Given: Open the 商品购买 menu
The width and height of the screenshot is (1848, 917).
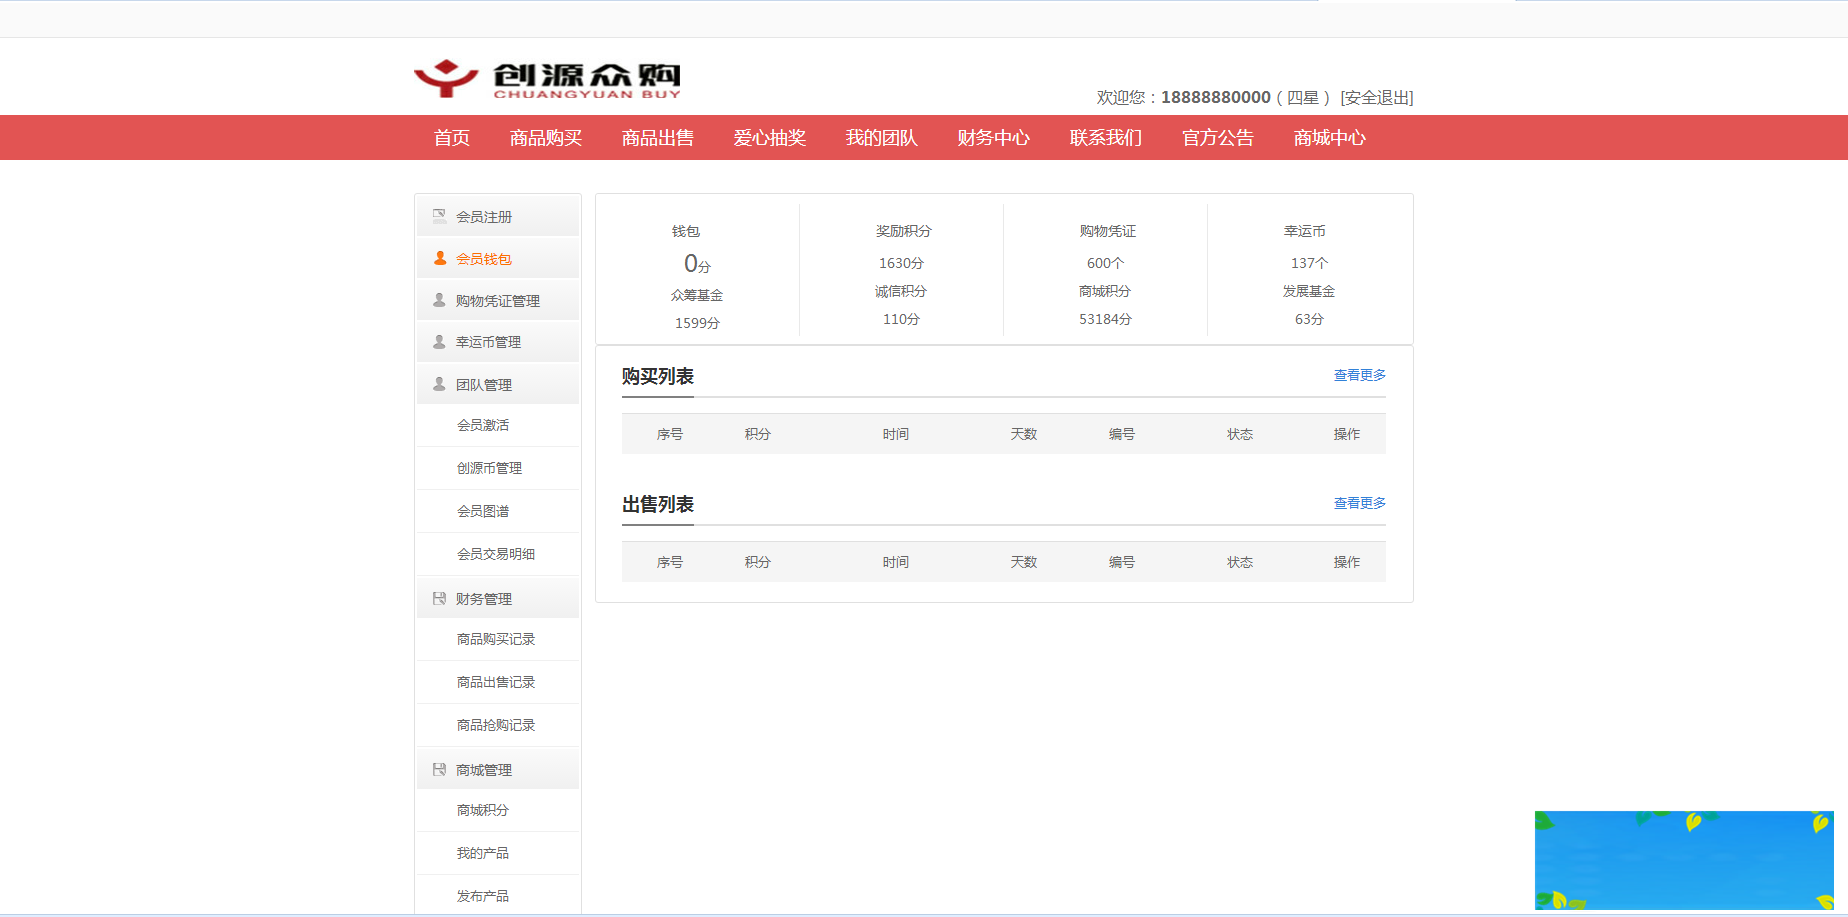Looking at the screenshot, I should [x=546, y=137].
